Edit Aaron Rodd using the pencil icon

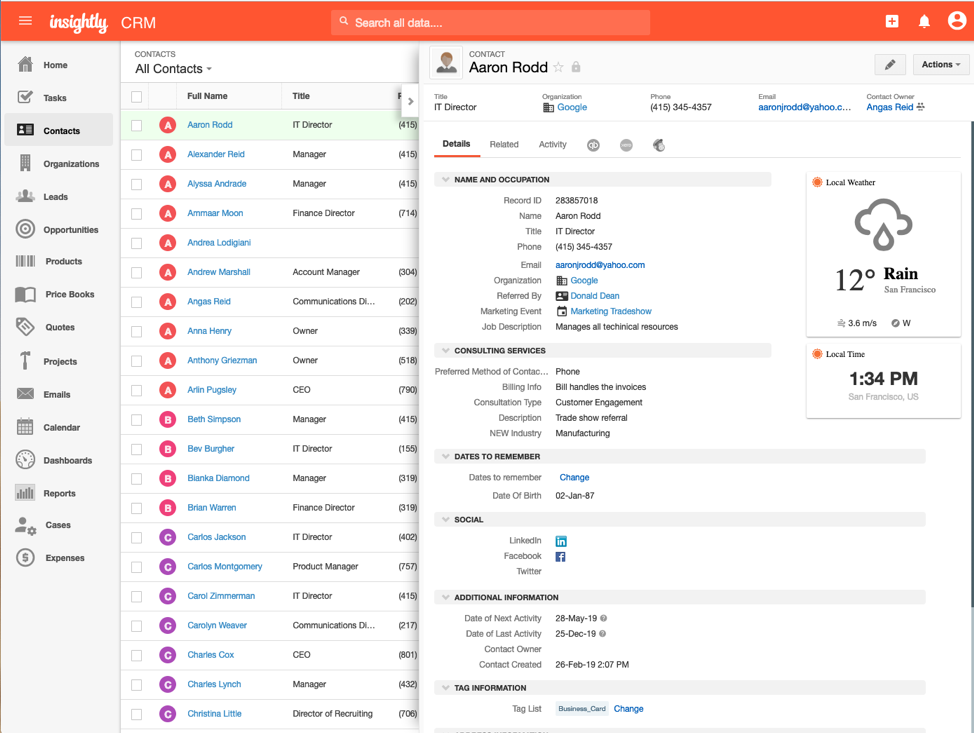[889, 64]
